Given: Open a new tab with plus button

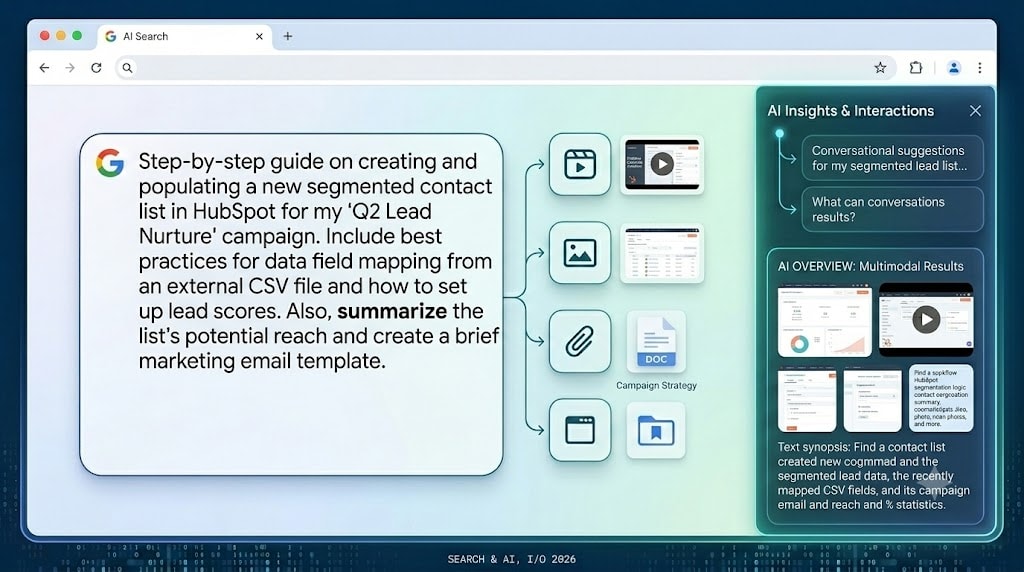Looking at the screenshot, I should [287, 37].
